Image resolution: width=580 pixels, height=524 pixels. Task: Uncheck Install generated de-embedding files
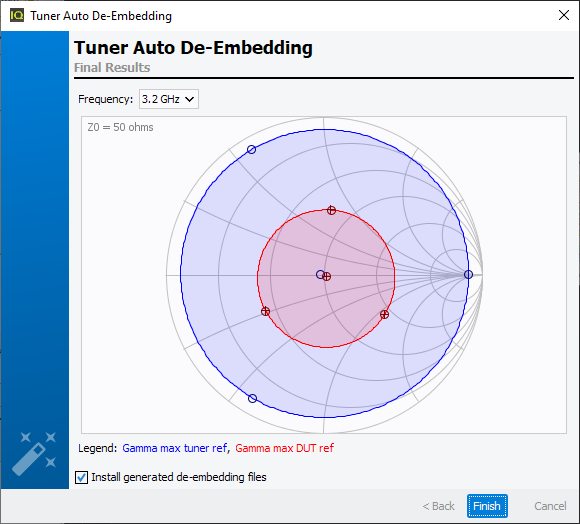click(x=81, y=477)
